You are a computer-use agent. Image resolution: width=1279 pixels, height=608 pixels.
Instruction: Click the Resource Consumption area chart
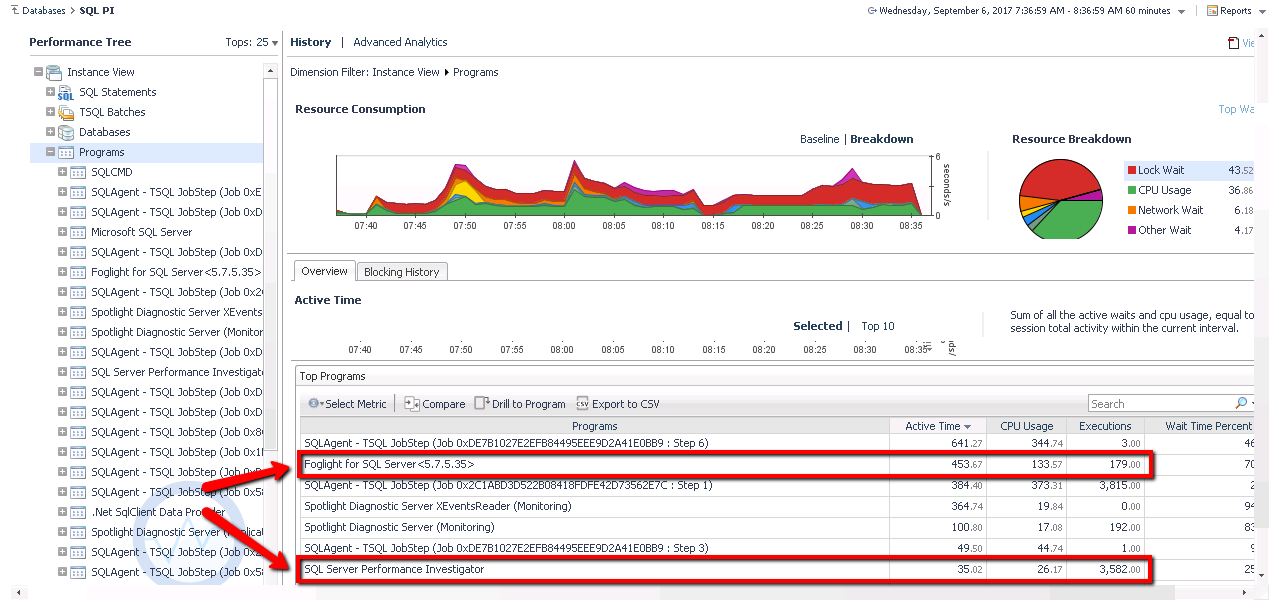[x=635, y=186]
